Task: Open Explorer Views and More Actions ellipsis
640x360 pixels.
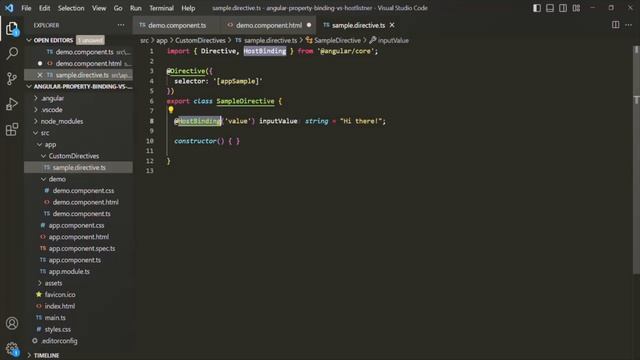Action: tap(121, 25)
